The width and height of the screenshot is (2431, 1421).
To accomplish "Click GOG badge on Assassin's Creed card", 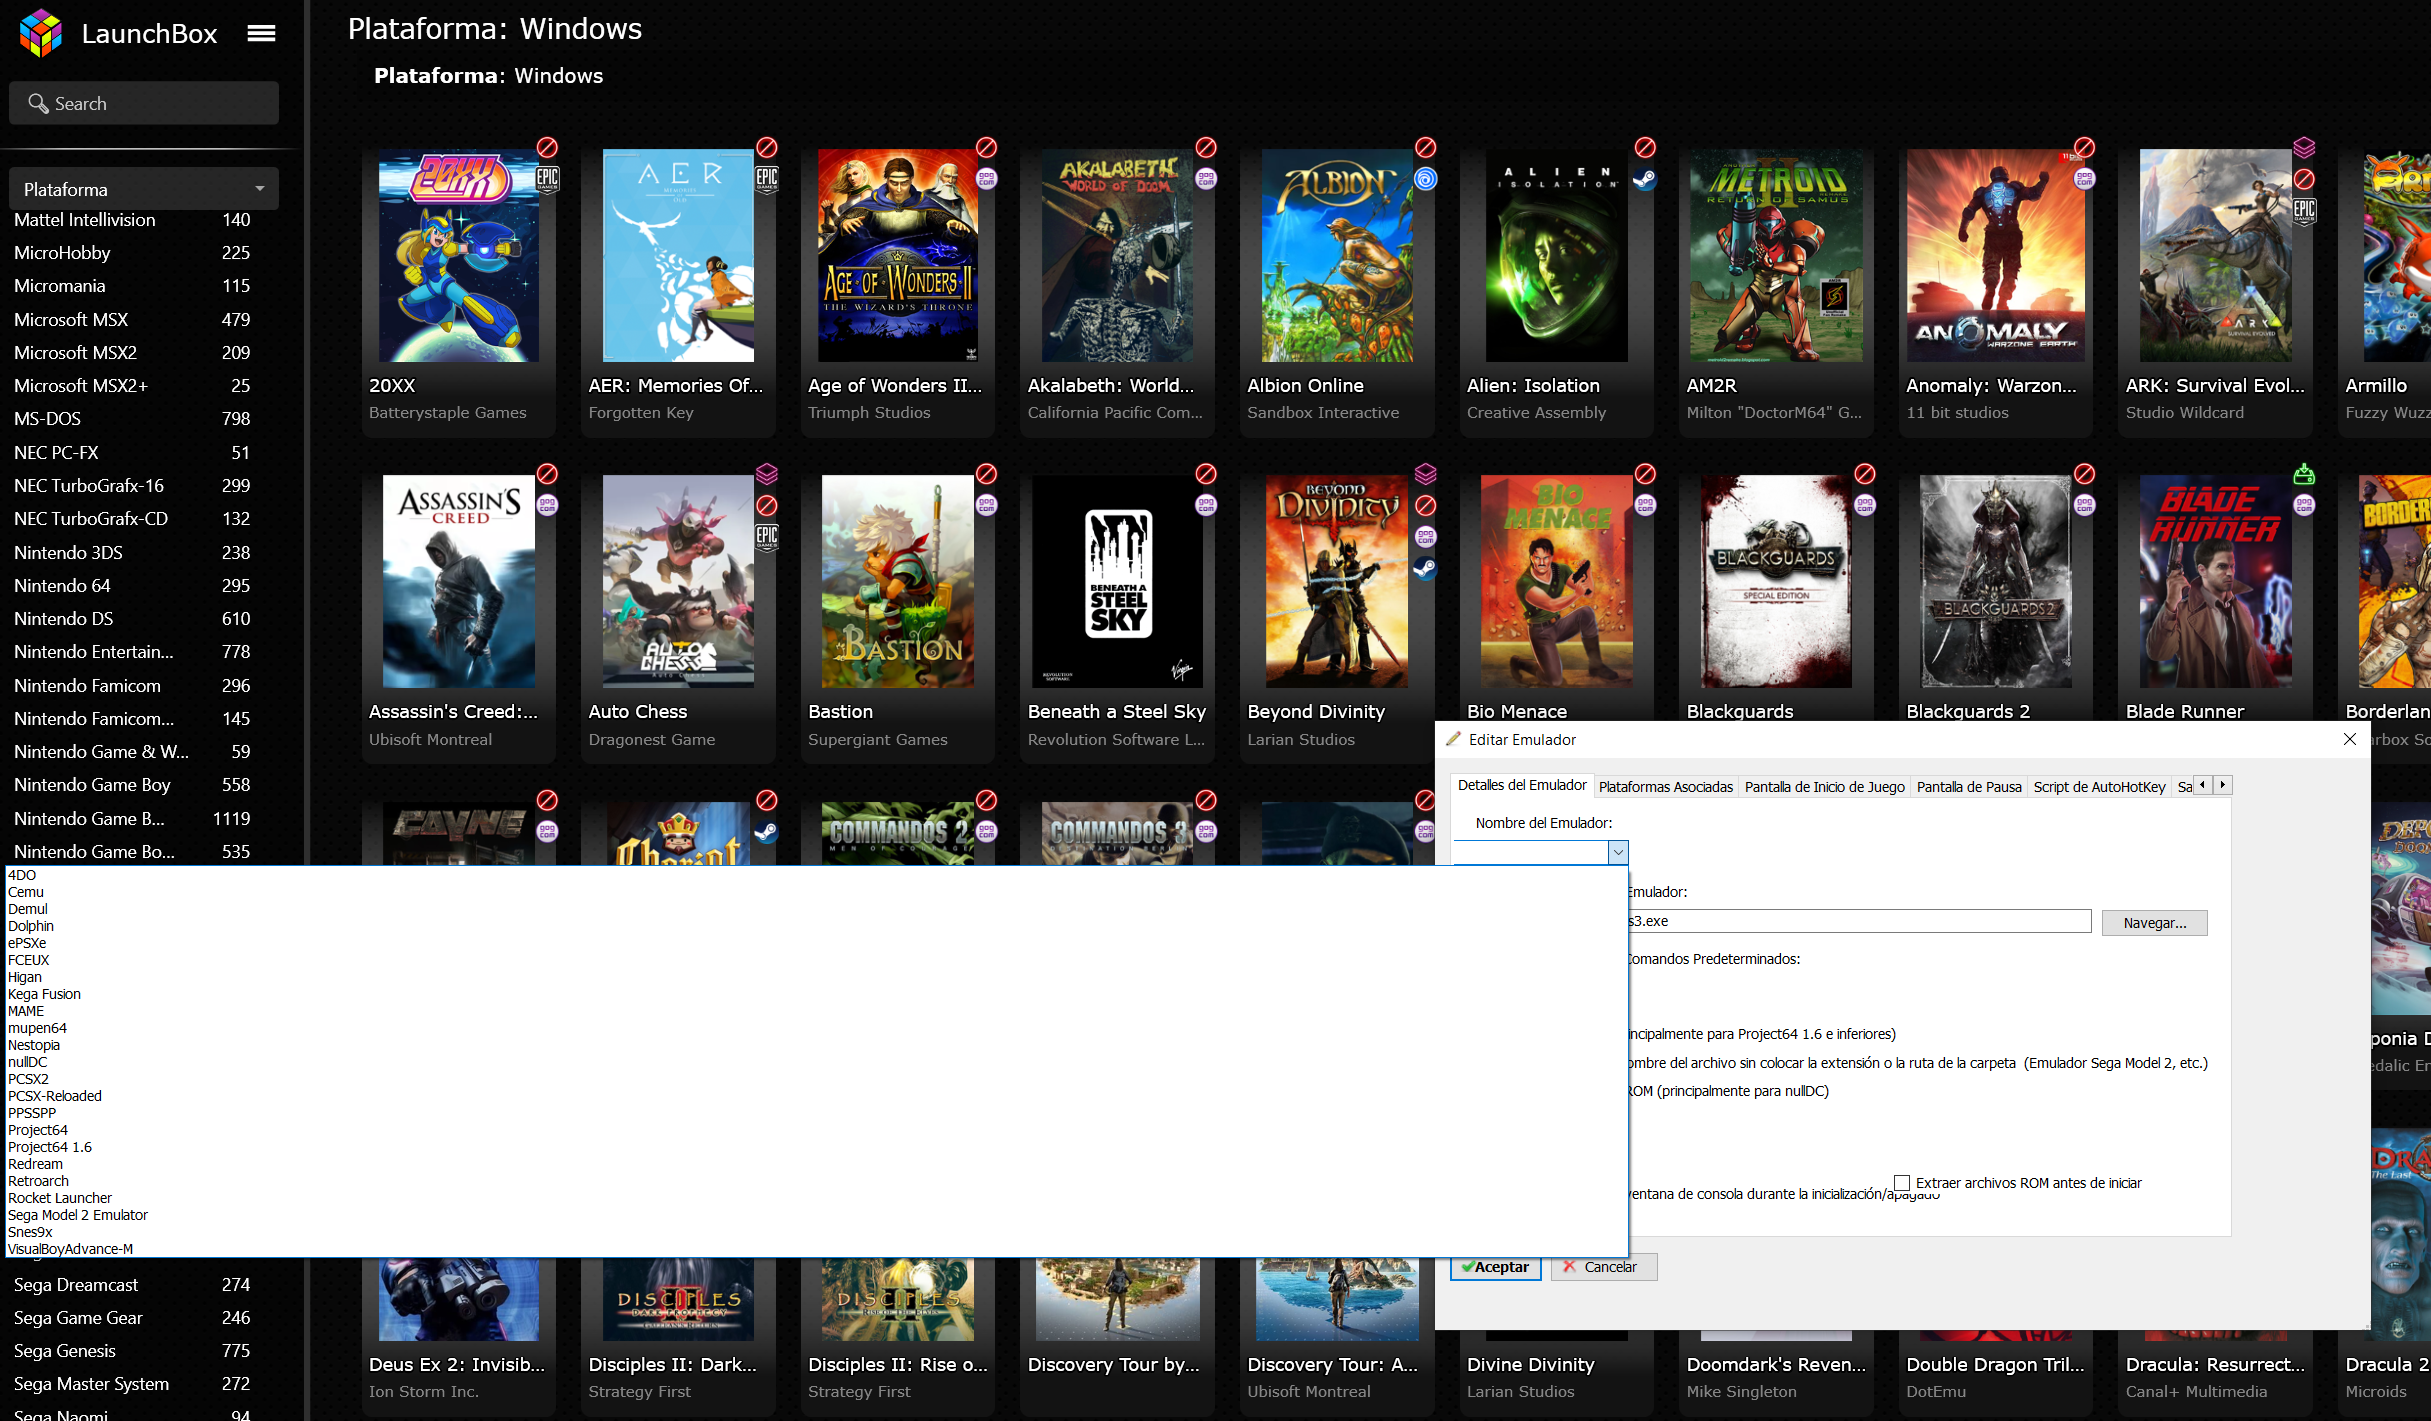I will (547, 505).
